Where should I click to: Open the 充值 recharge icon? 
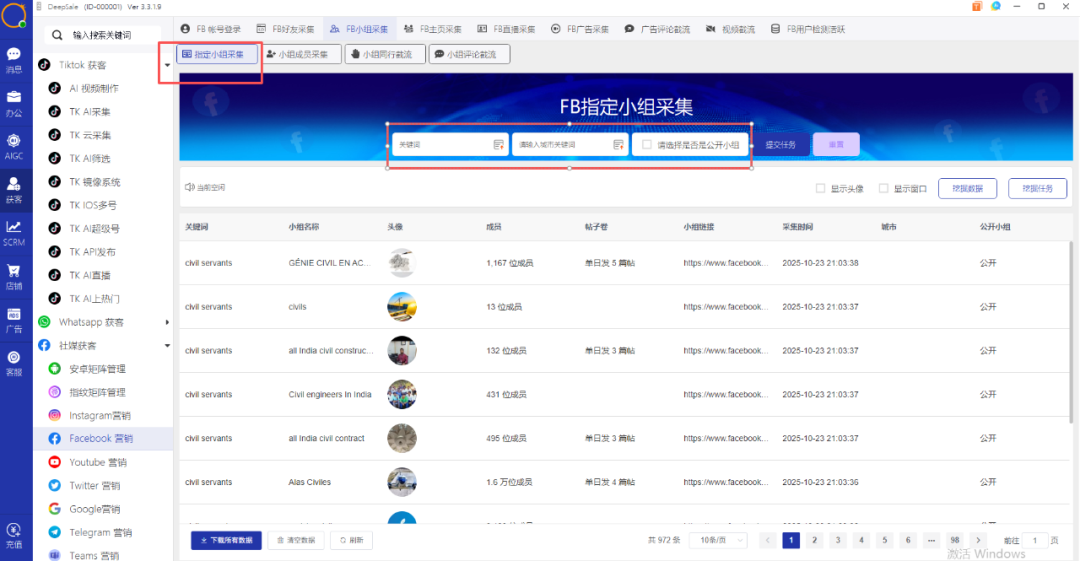[x=14, y=536]
